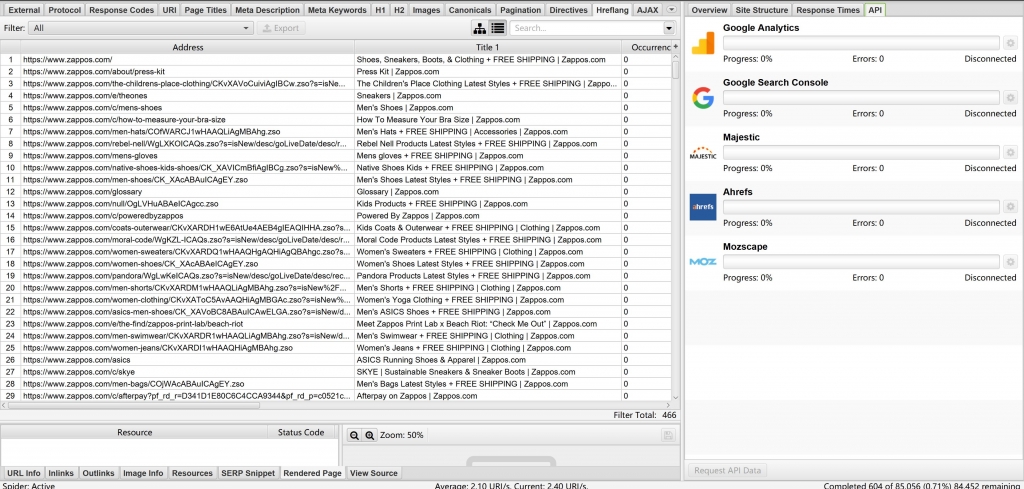
Task: Open Ahrefs settings gear
Action: pos(1010,207)
